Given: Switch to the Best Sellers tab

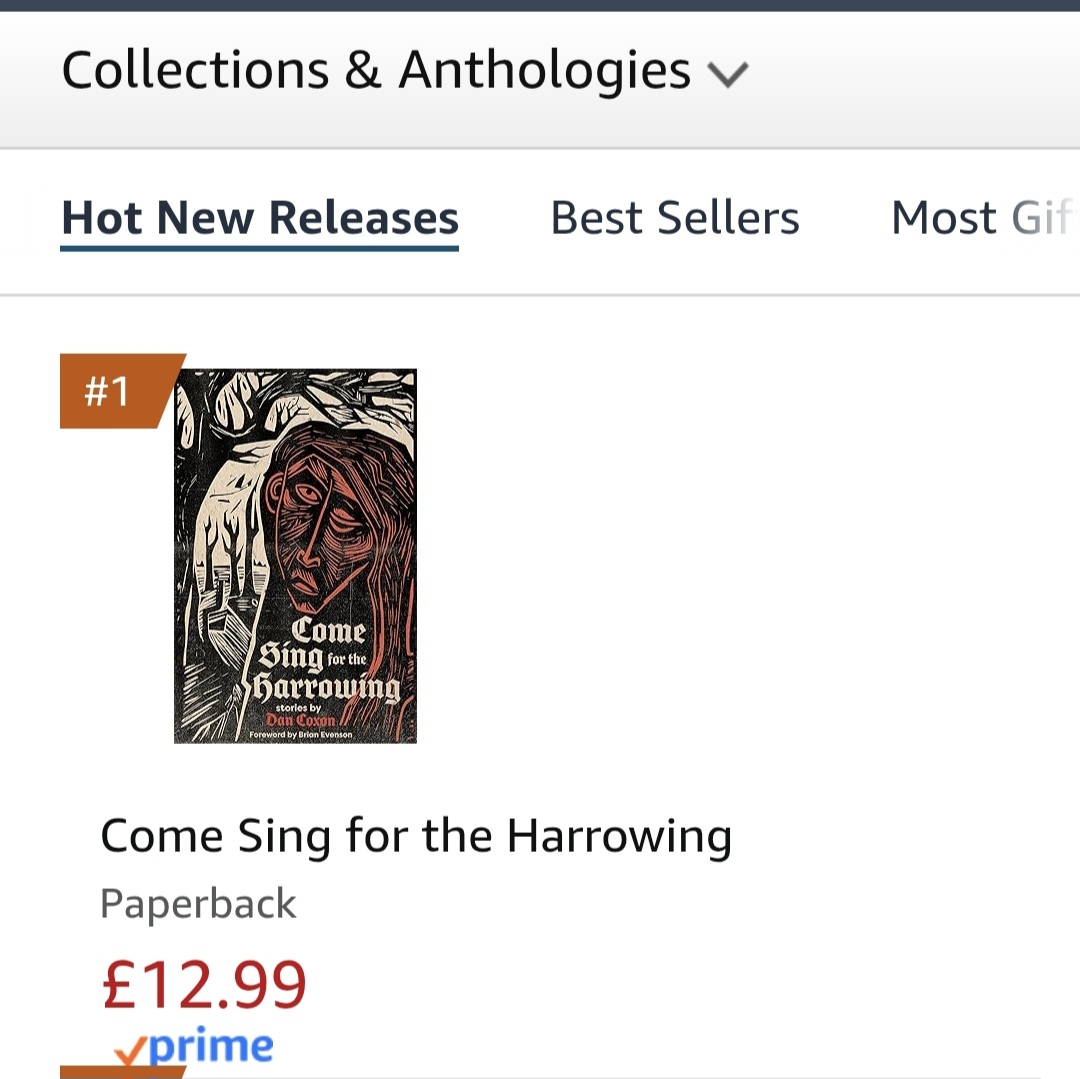Looking at the screenshot, I should pos(675,218).
